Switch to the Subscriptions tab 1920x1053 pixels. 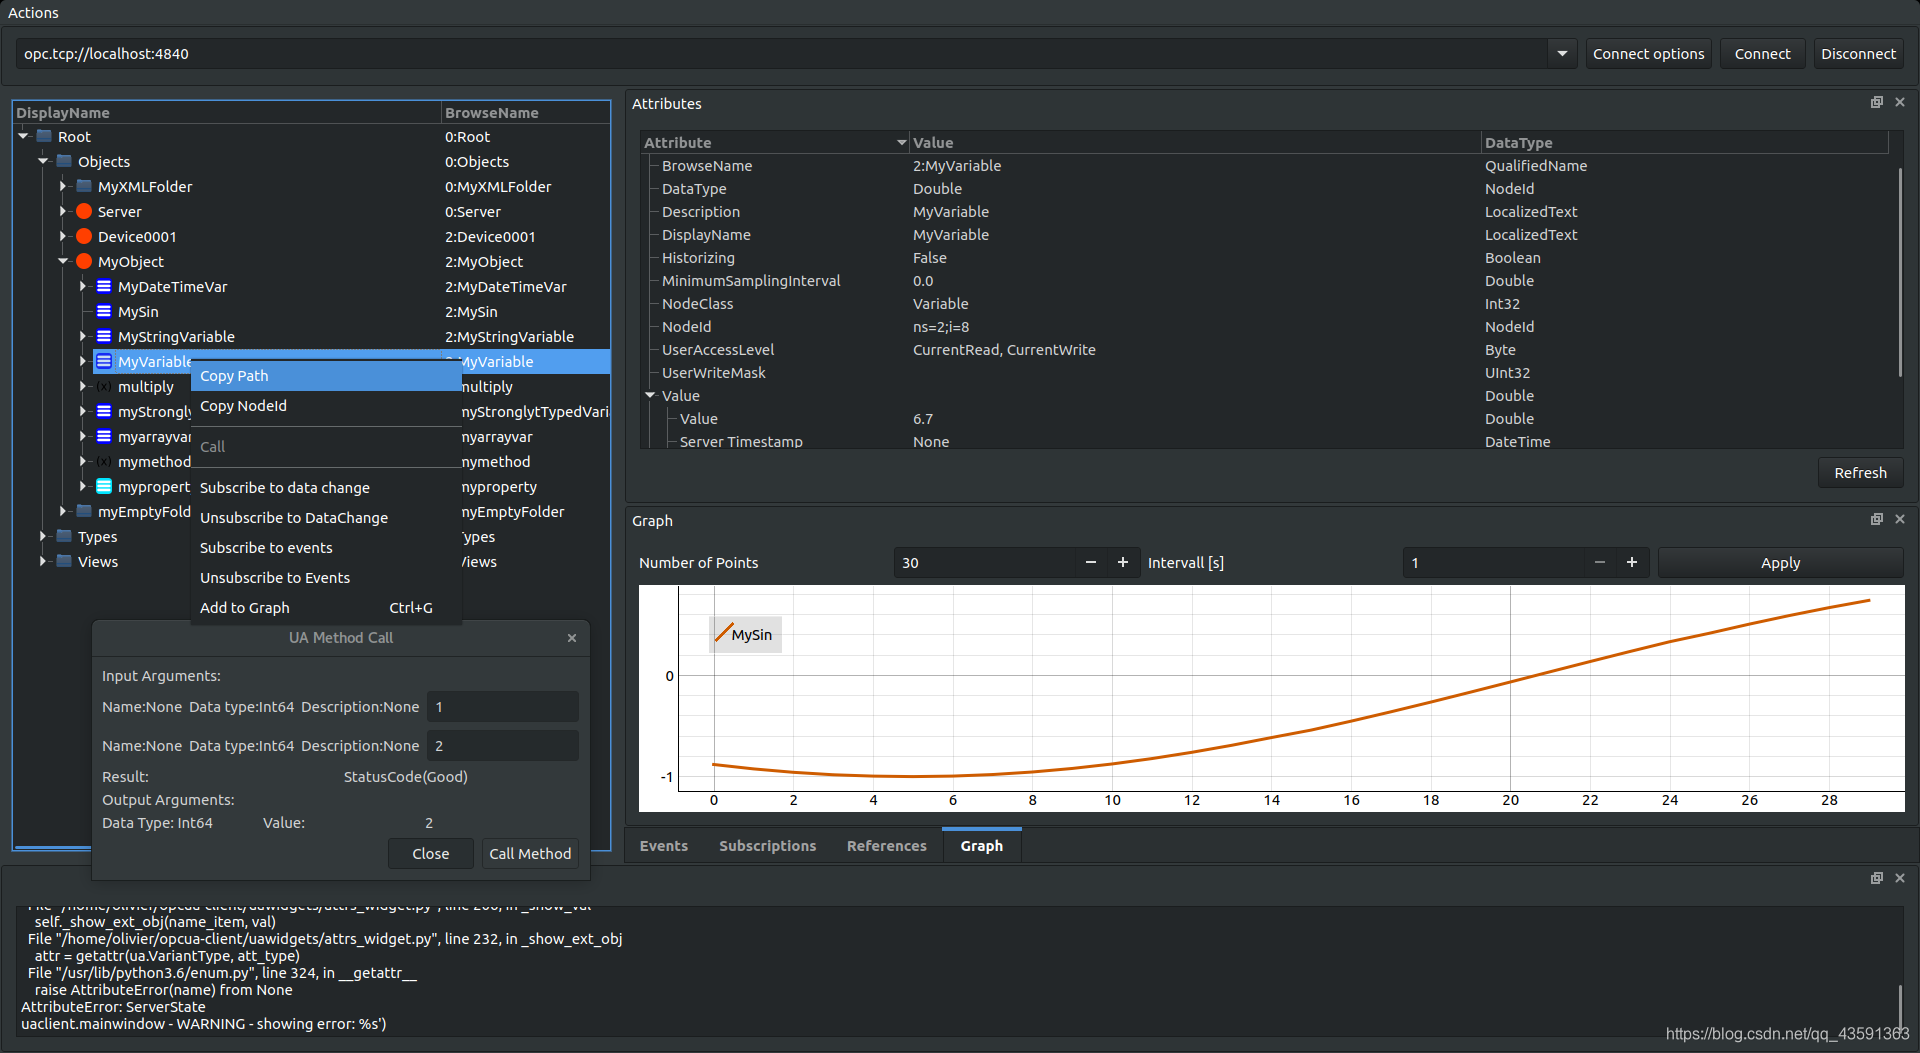(x=767, y=846)
